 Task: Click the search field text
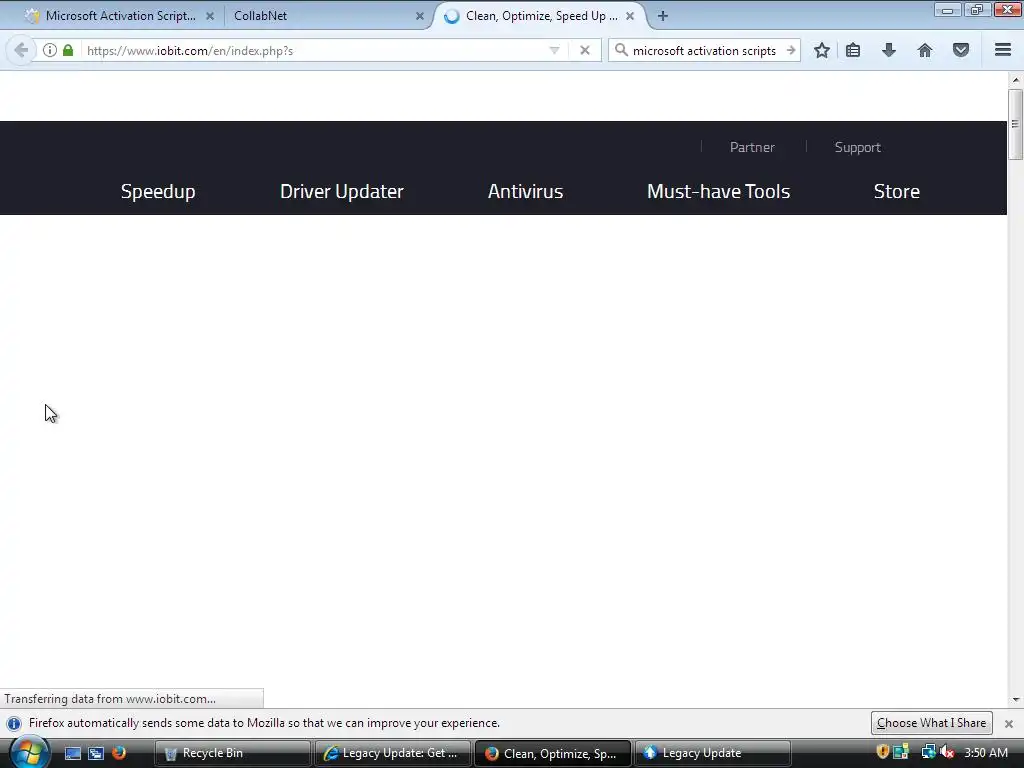click(705, 50)
